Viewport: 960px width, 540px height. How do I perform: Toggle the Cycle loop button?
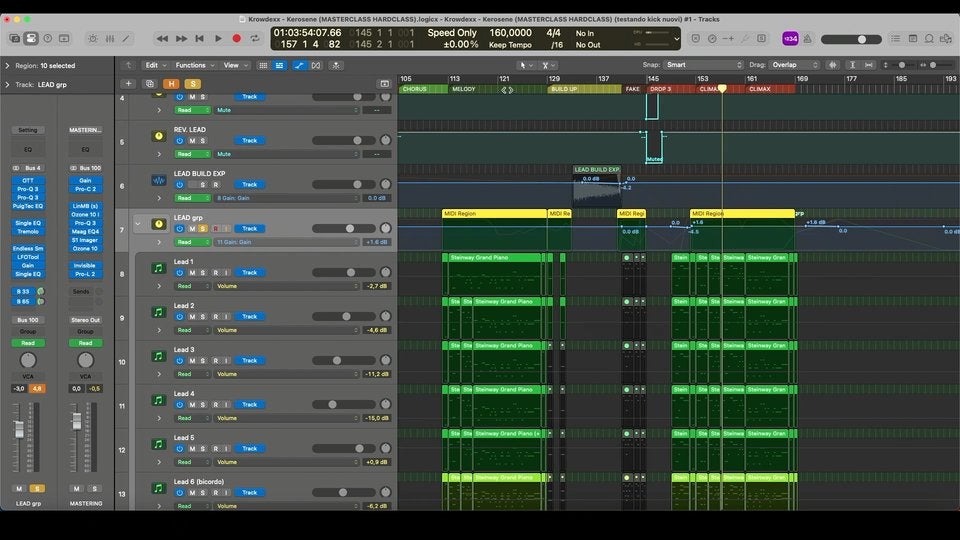click(x=255, y=39)
